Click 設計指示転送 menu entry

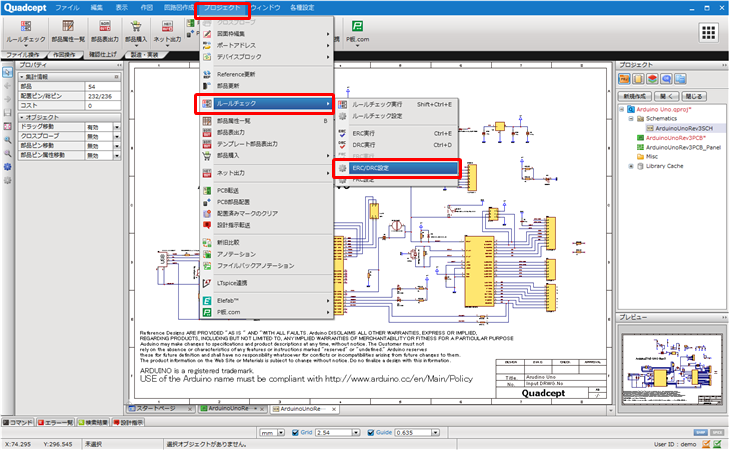point(267,225)
